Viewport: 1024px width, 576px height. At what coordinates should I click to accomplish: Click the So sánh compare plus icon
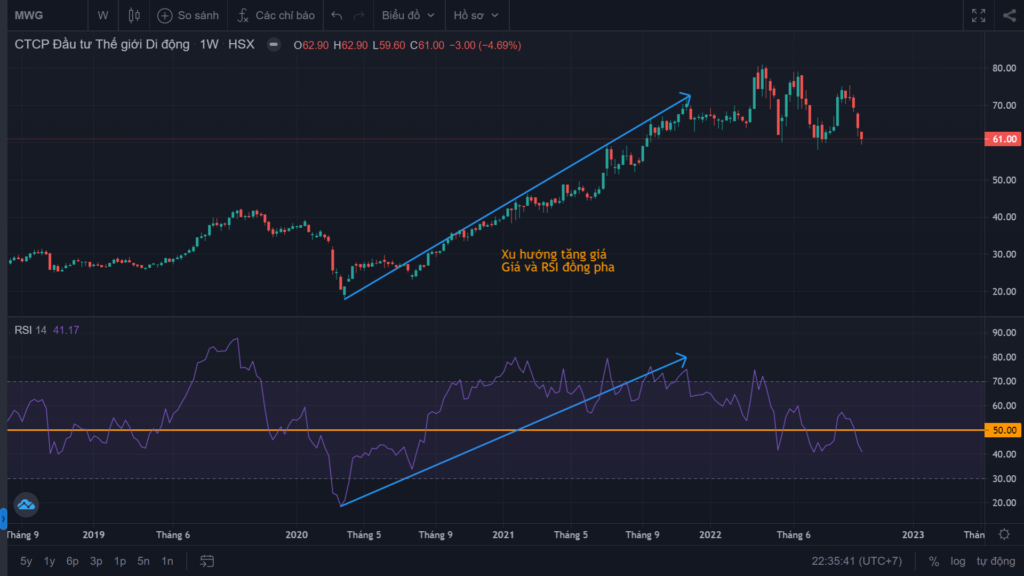[x=165, y=15]
